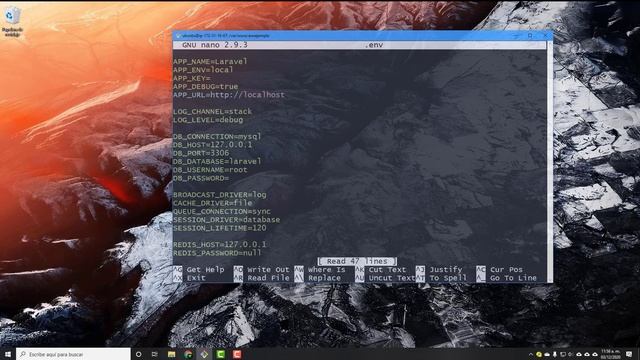Click the yellow-green round tray icon
640x360 pixels.
(x=539, y=354)
